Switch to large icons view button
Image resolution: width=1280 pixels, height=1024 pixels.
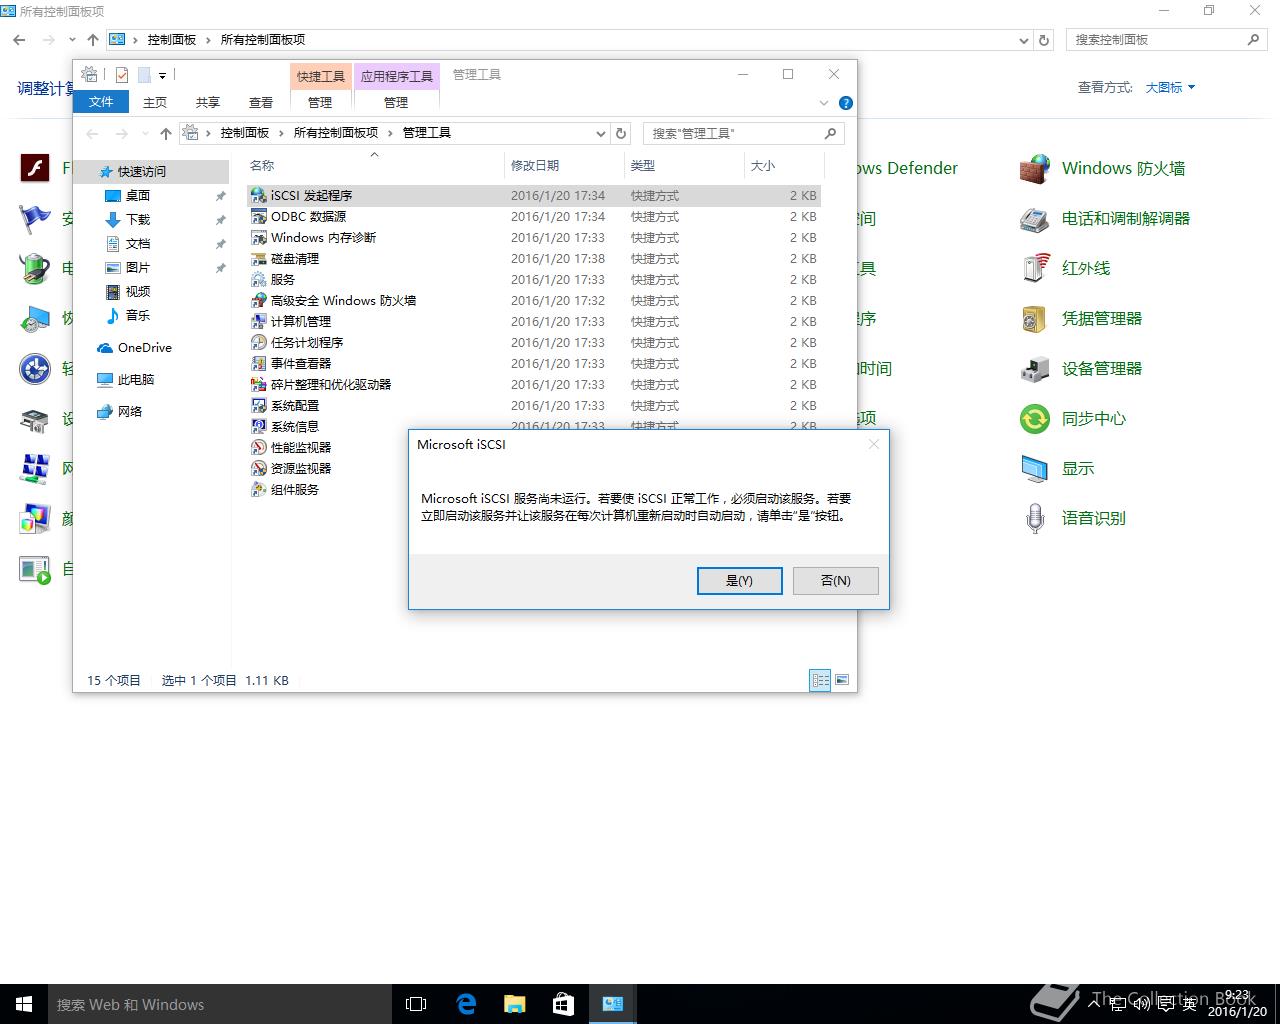pyautogui.click(x=842, y=680)
